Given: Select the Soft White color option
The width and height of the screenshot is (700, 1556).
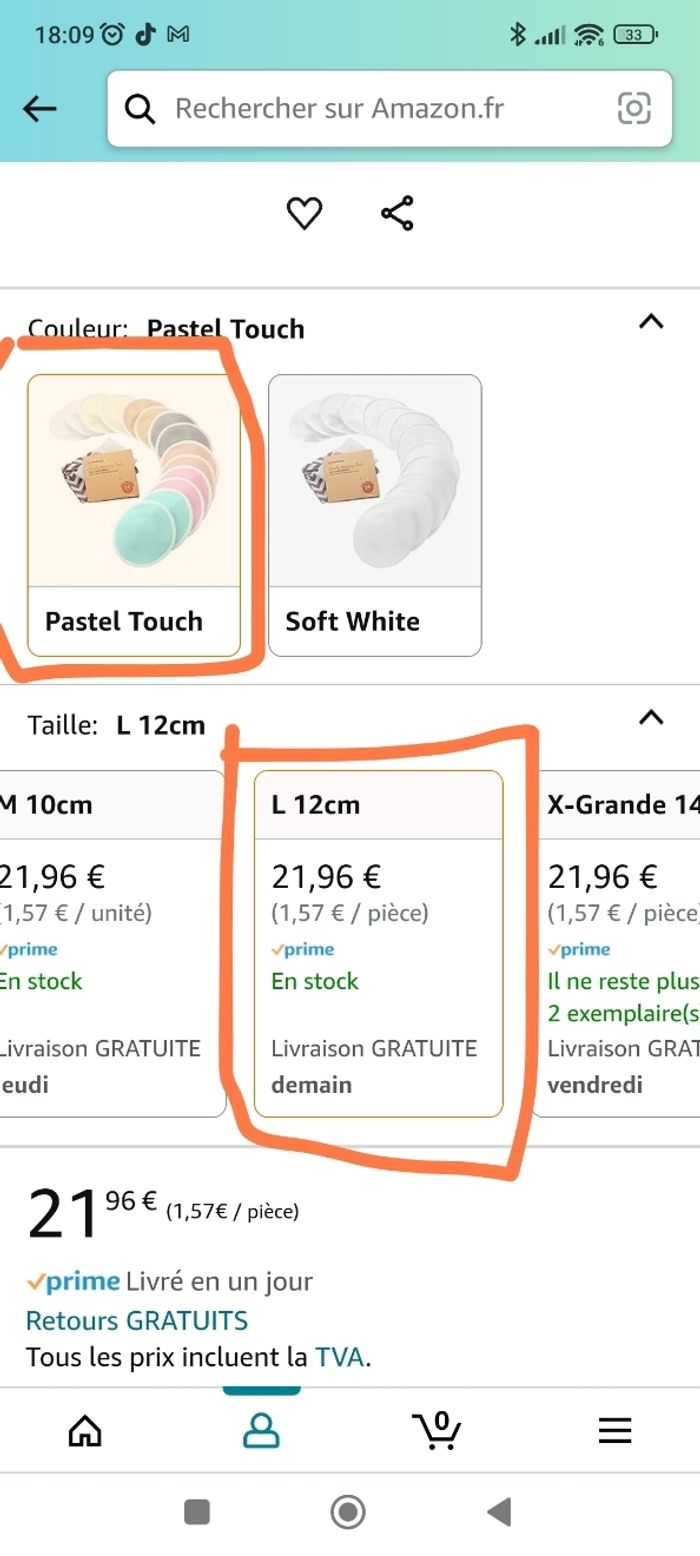Looking at the screenshot, I should point(375,514).
